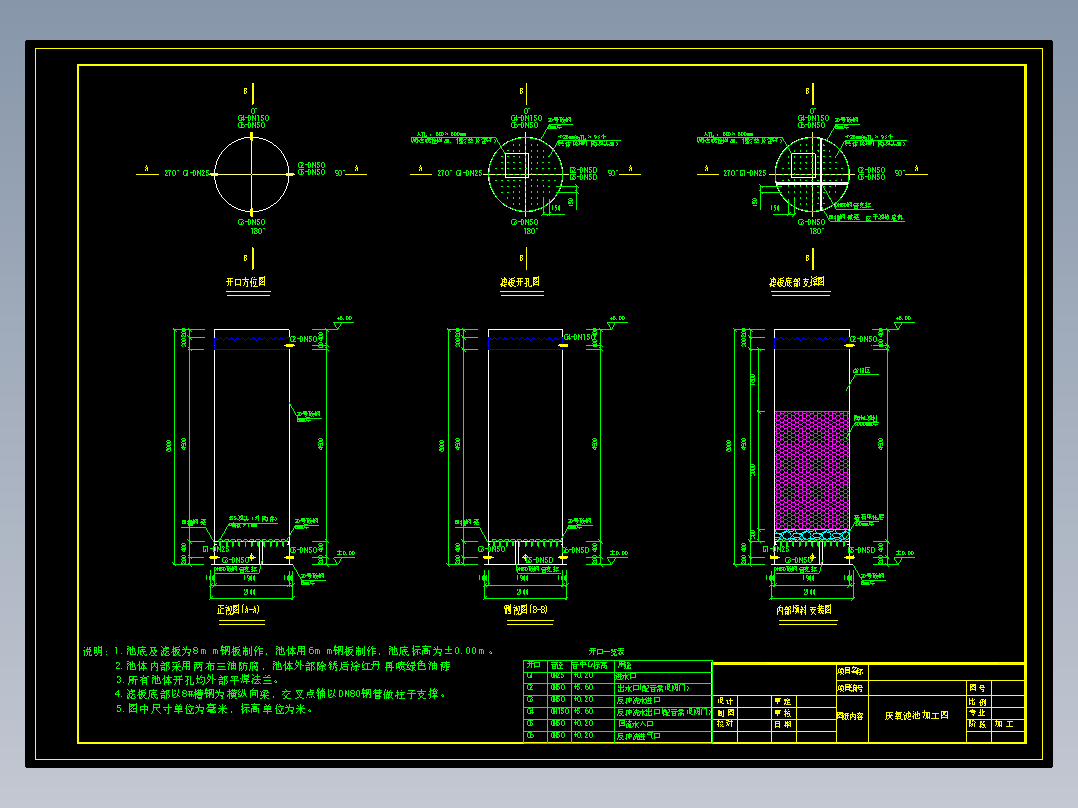Click the white square opening in 滤板开孔图
Image resolution: width=1078 pixels, height=808 pixels.
[x=517, y=165]
